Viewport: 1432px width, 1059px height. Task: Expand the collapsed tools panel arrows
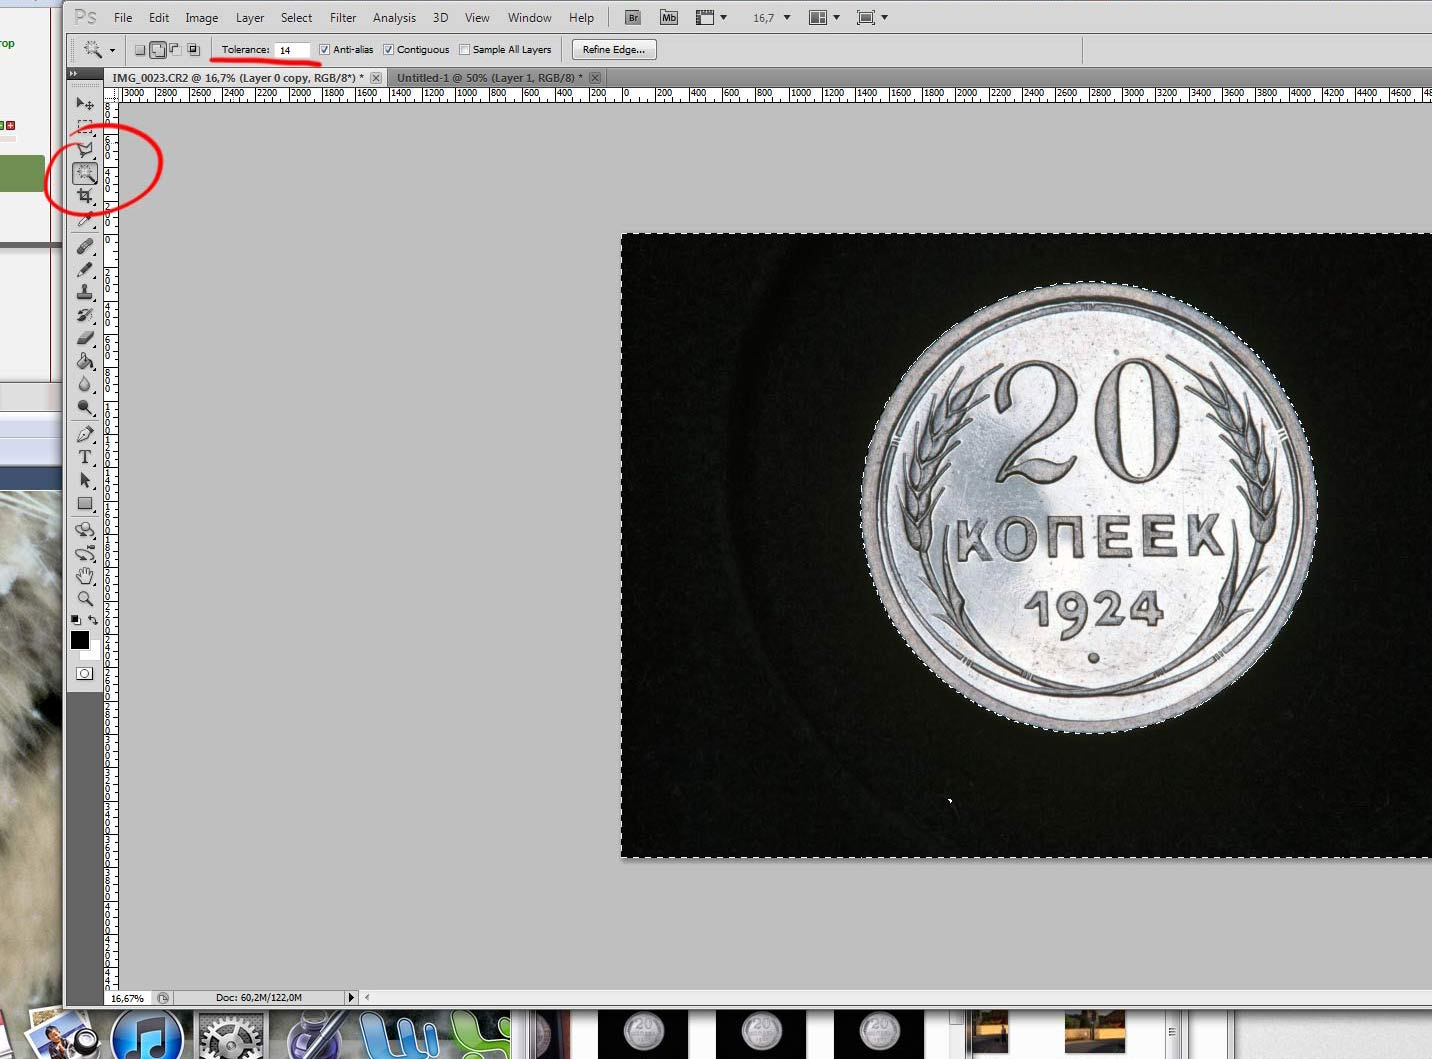tap(73, 74)
